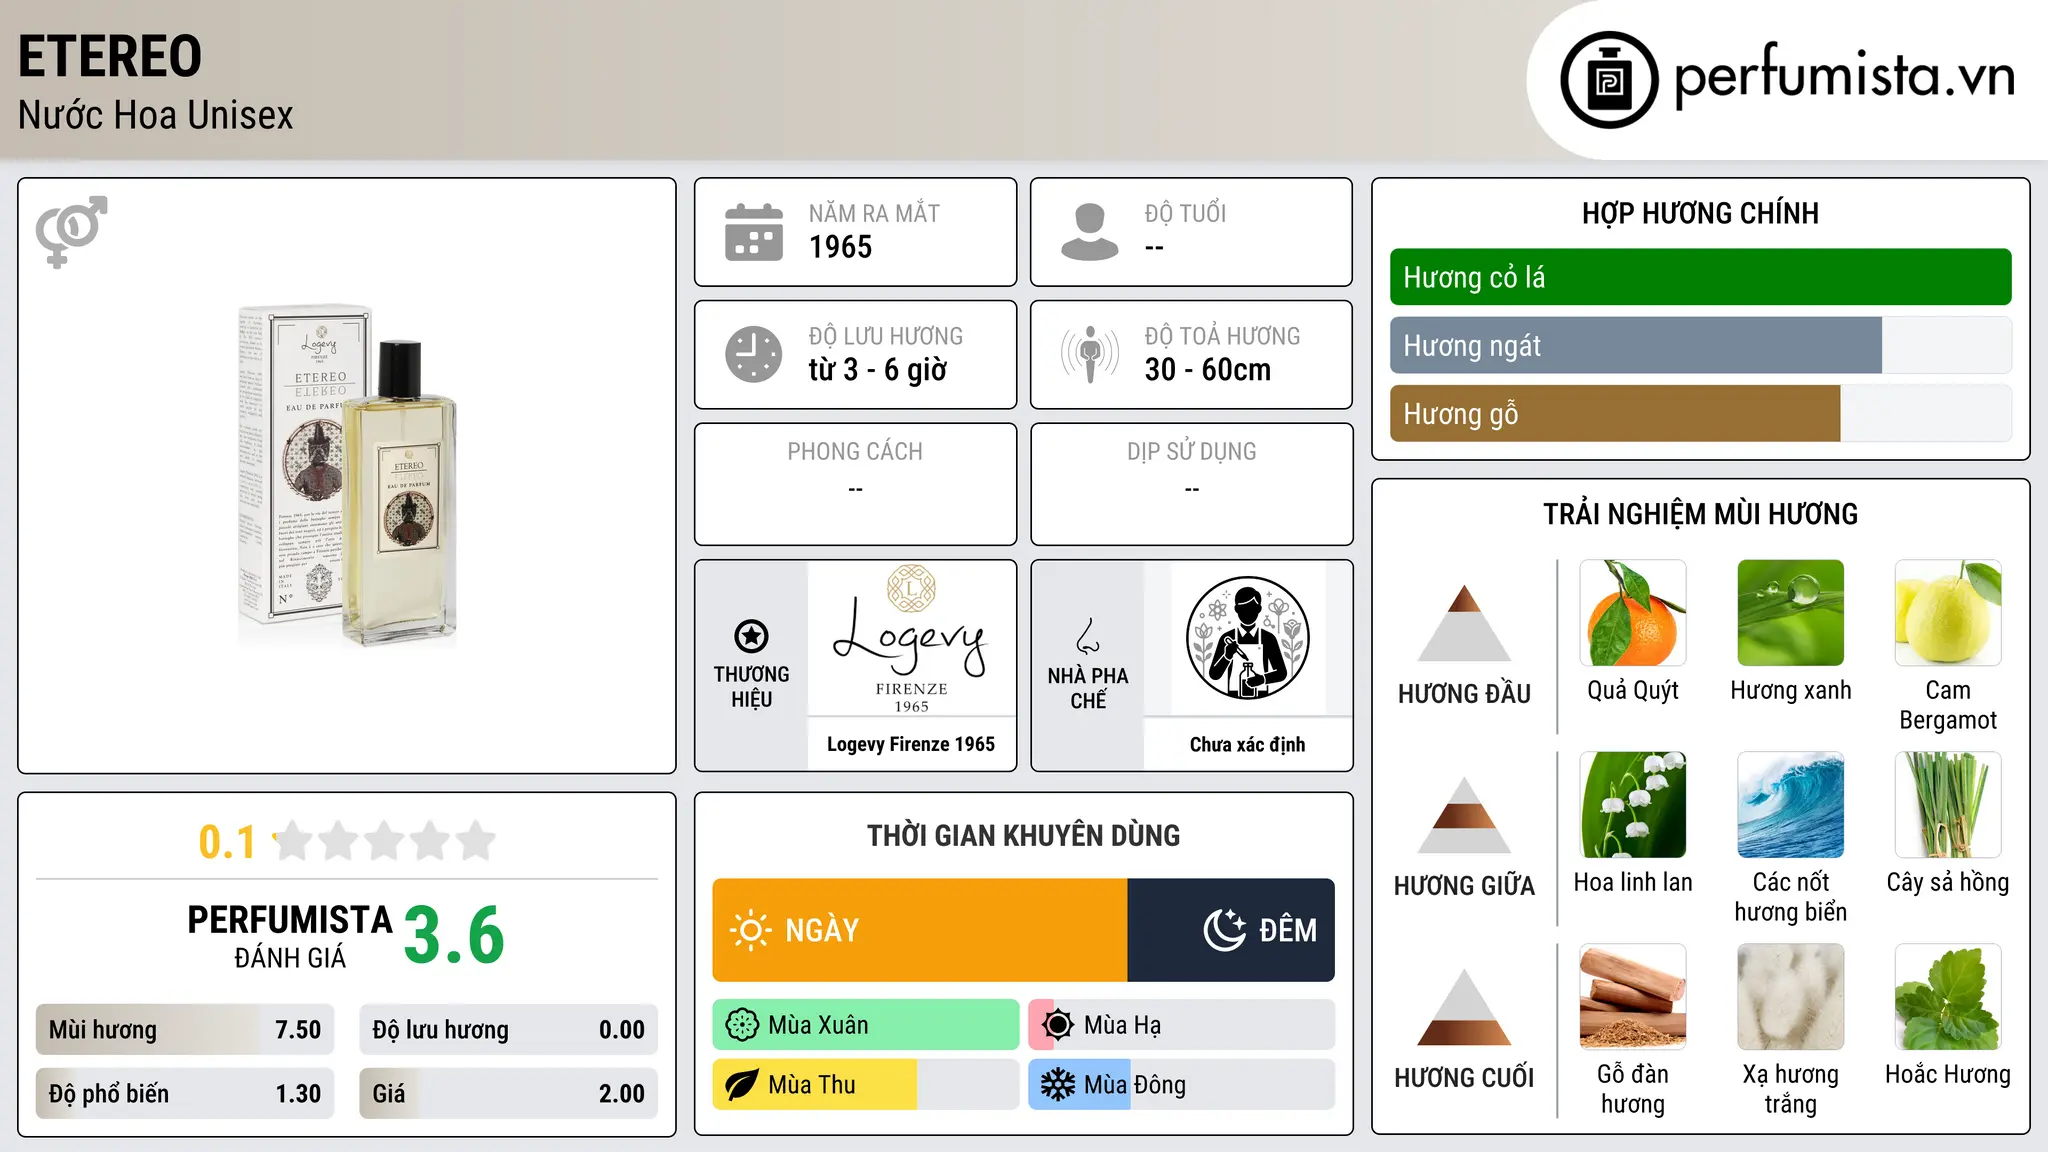Click the Hương đầu label
Screen dimensions: 2048x1152
(1464, 694)
